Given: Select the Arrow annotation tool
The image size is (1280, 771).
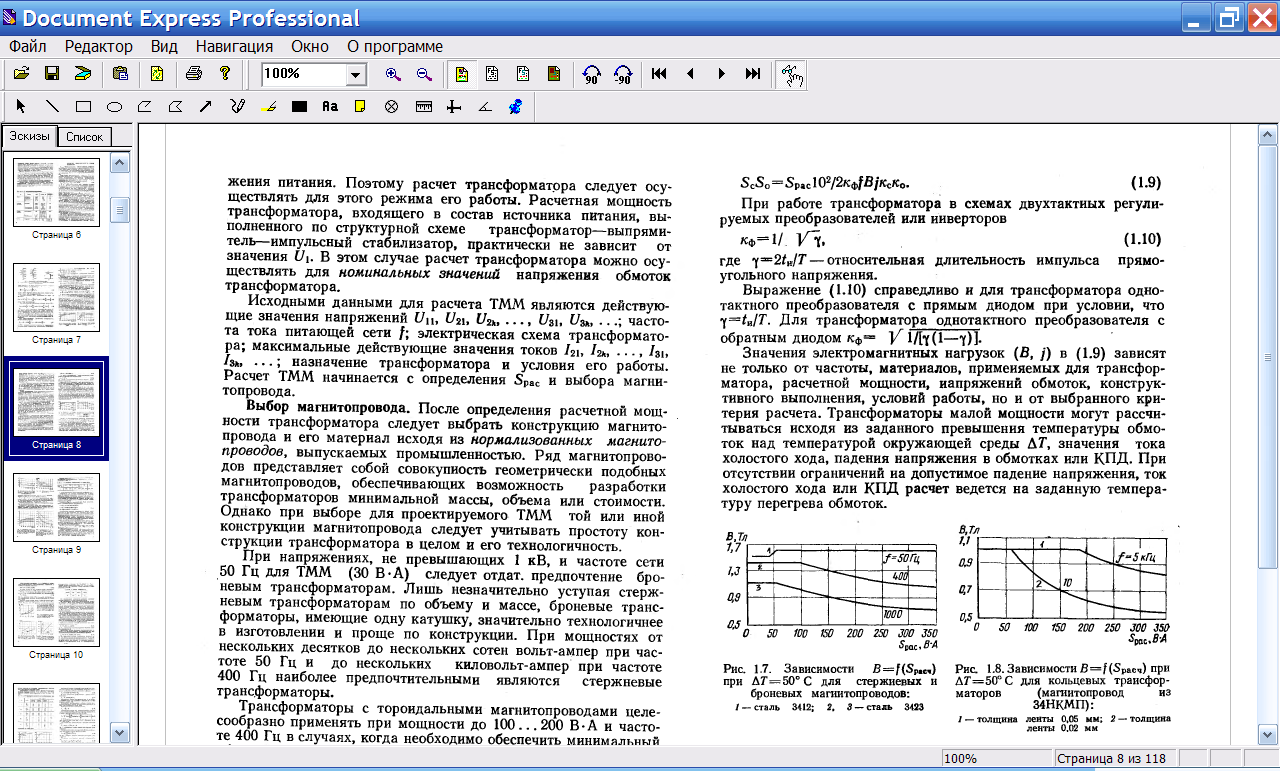Looking at the screenshot, I should [x=206, y=106].
